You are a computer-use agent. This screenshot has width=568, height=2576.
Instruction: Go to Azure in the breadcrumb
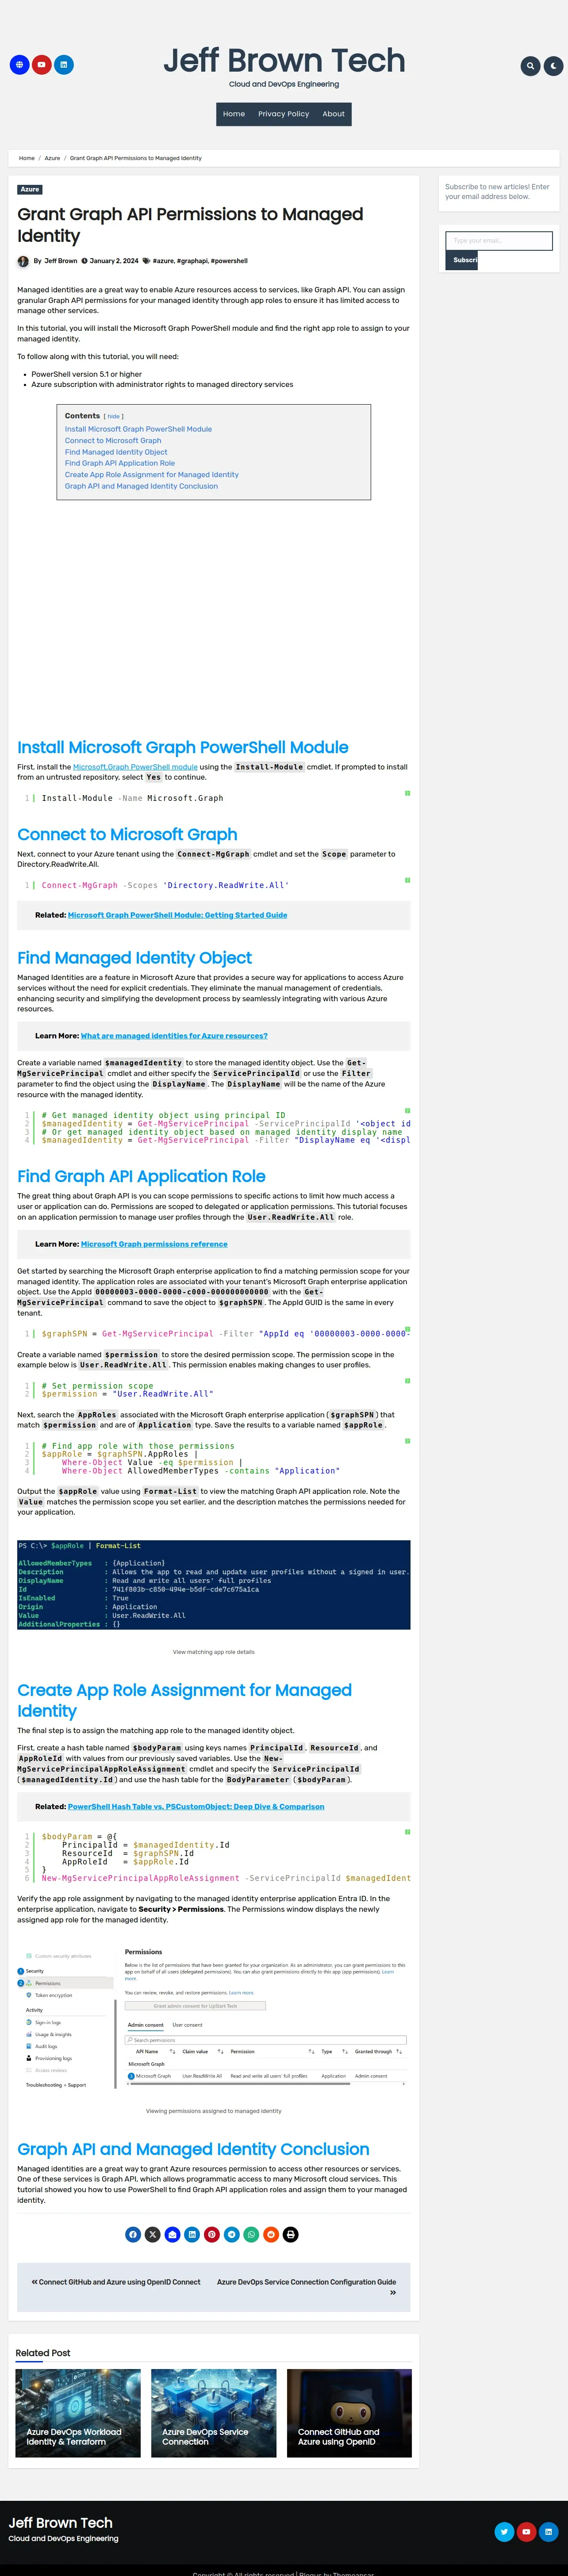coord(52,158)
